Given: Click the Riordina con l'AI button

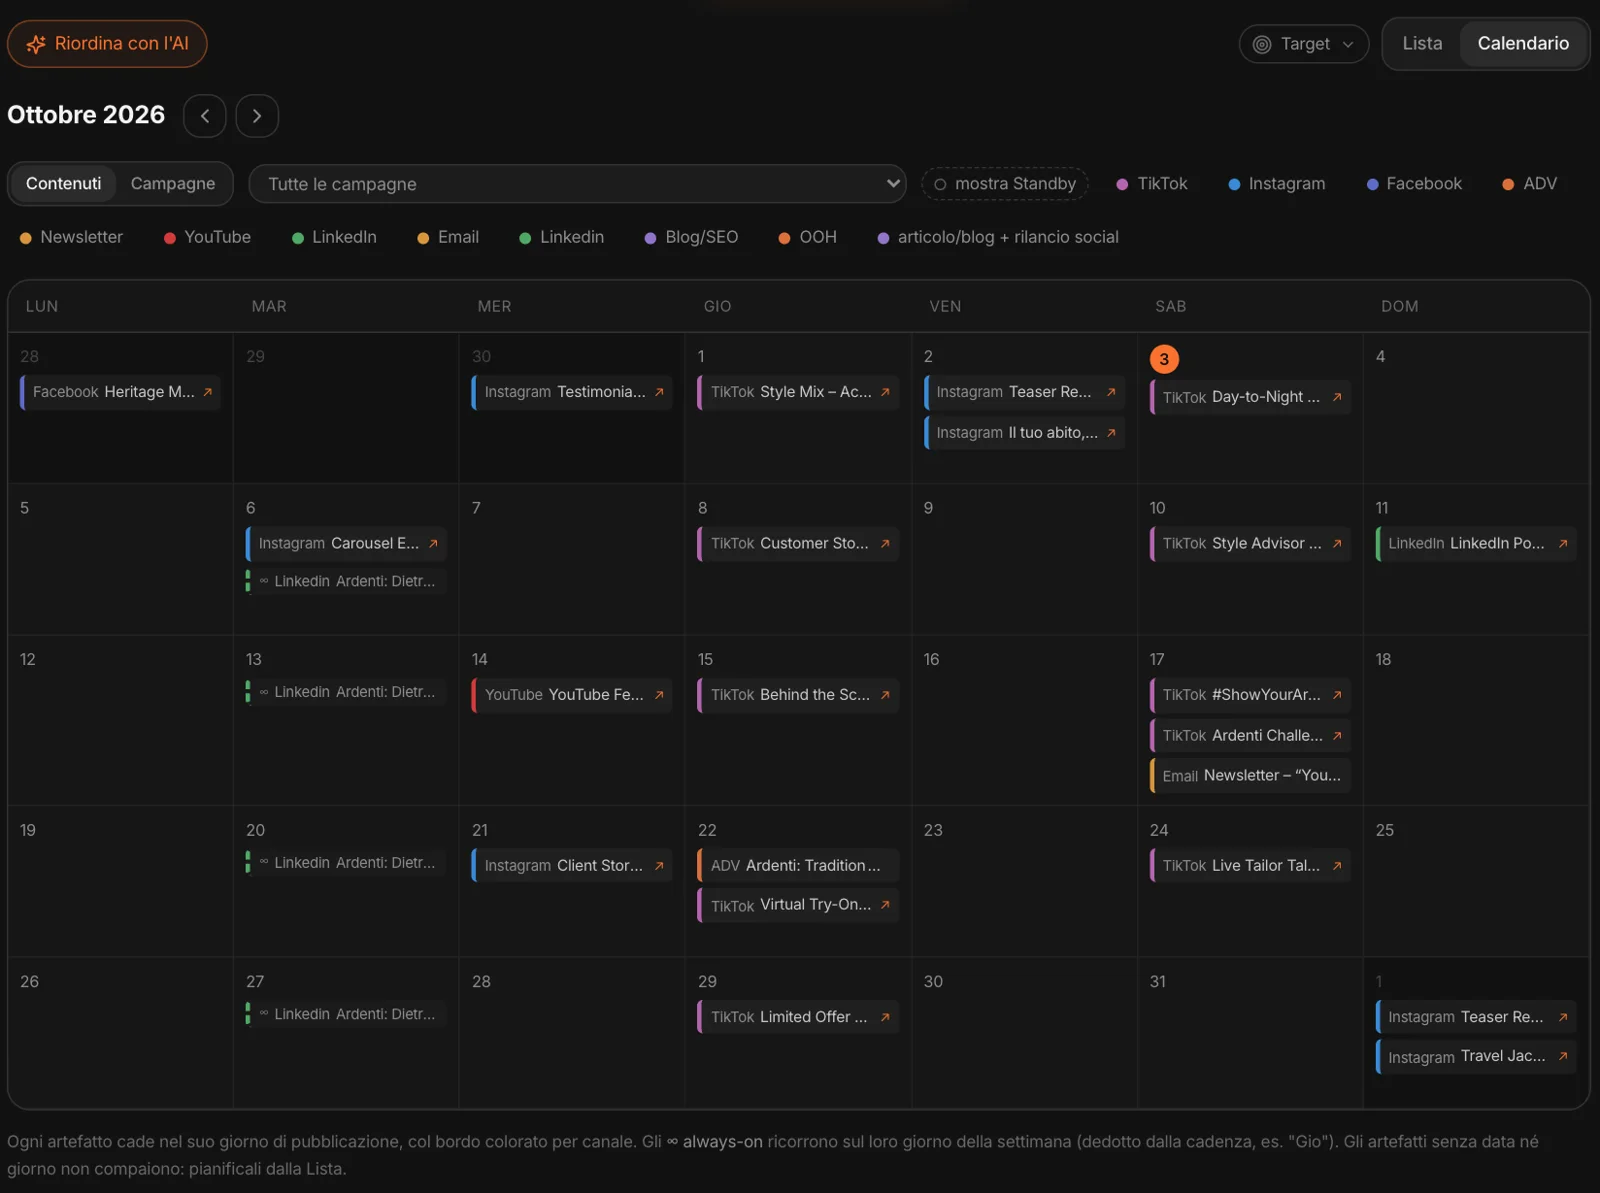Looking at the screenshot, I should pyautogui.click(x=107, y=44).
